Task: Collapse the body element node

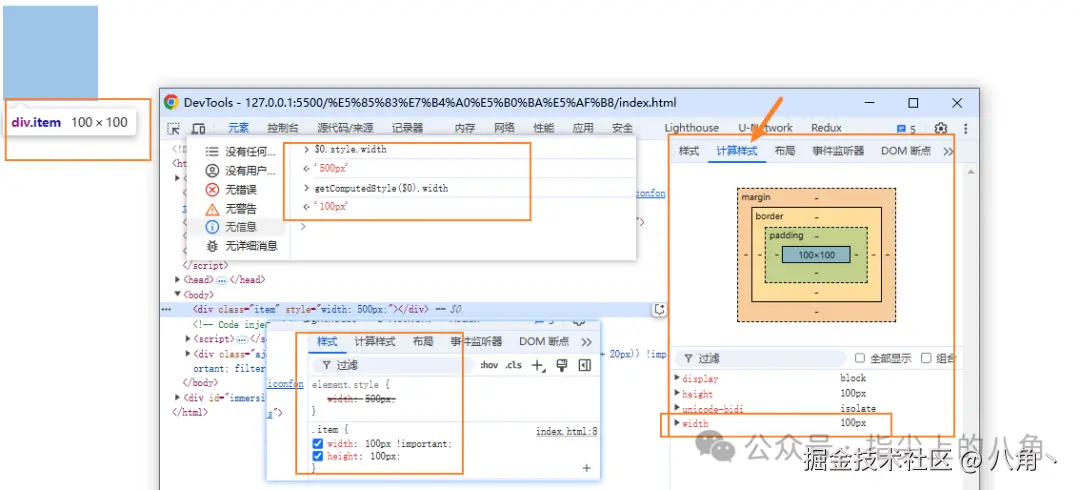Action: click(x=179, y=294)
